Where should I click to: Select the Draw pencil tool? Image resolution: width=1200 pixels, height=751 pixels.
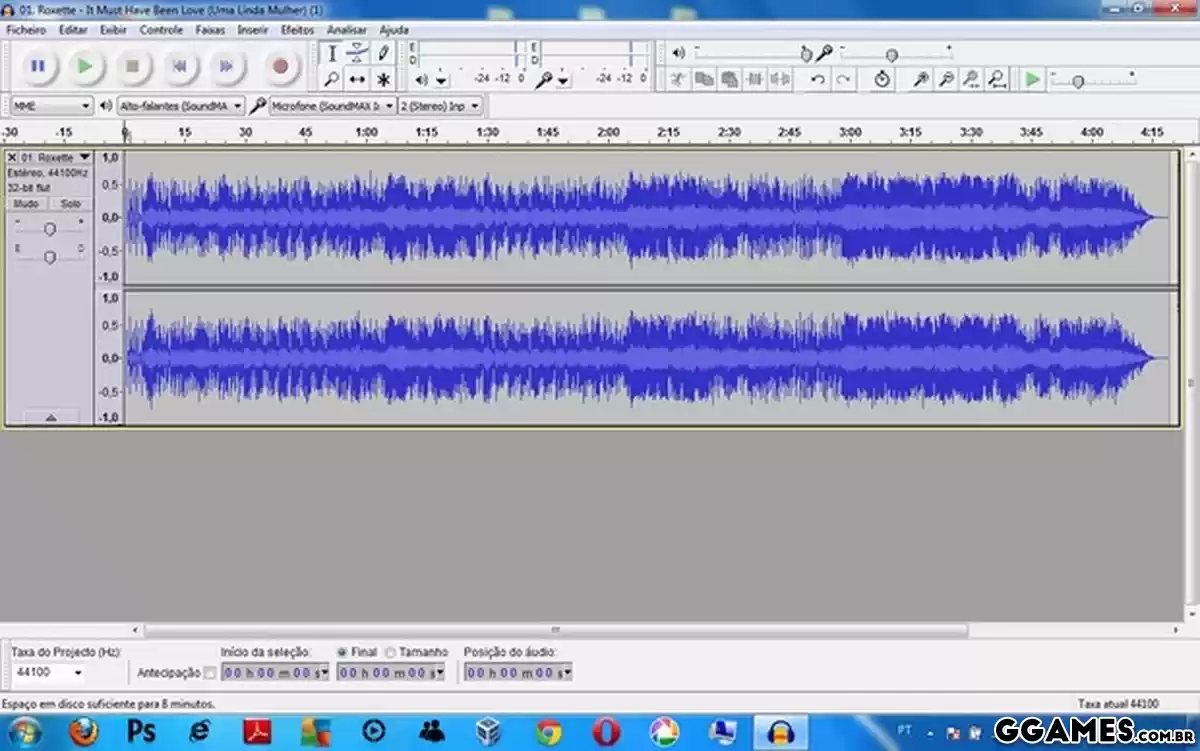383,53
